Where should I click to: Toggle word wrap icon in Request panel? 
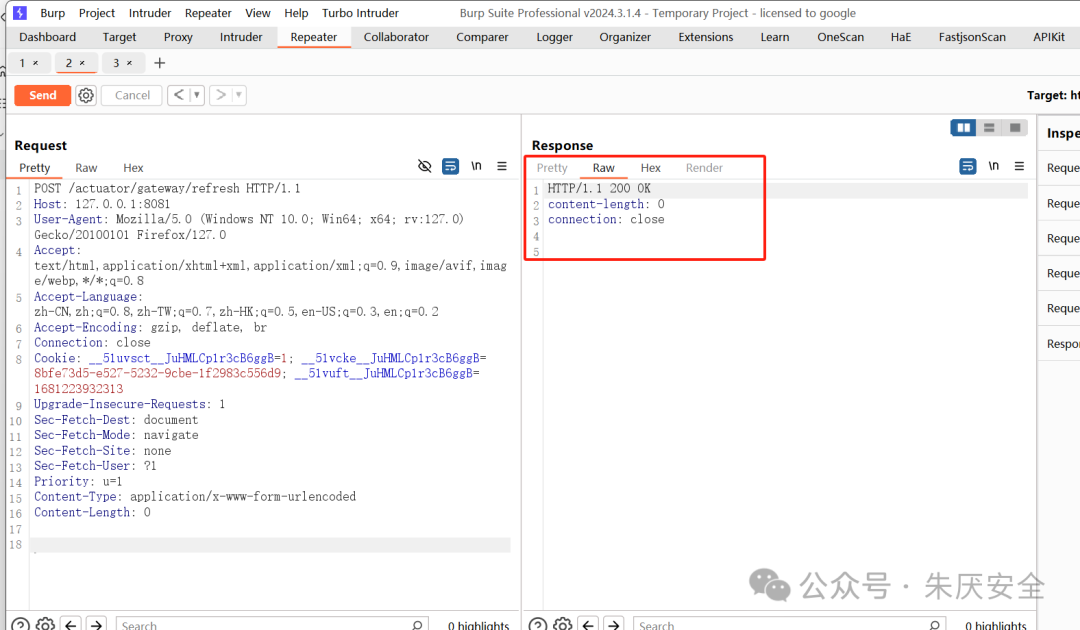click(x=450, y=166)
